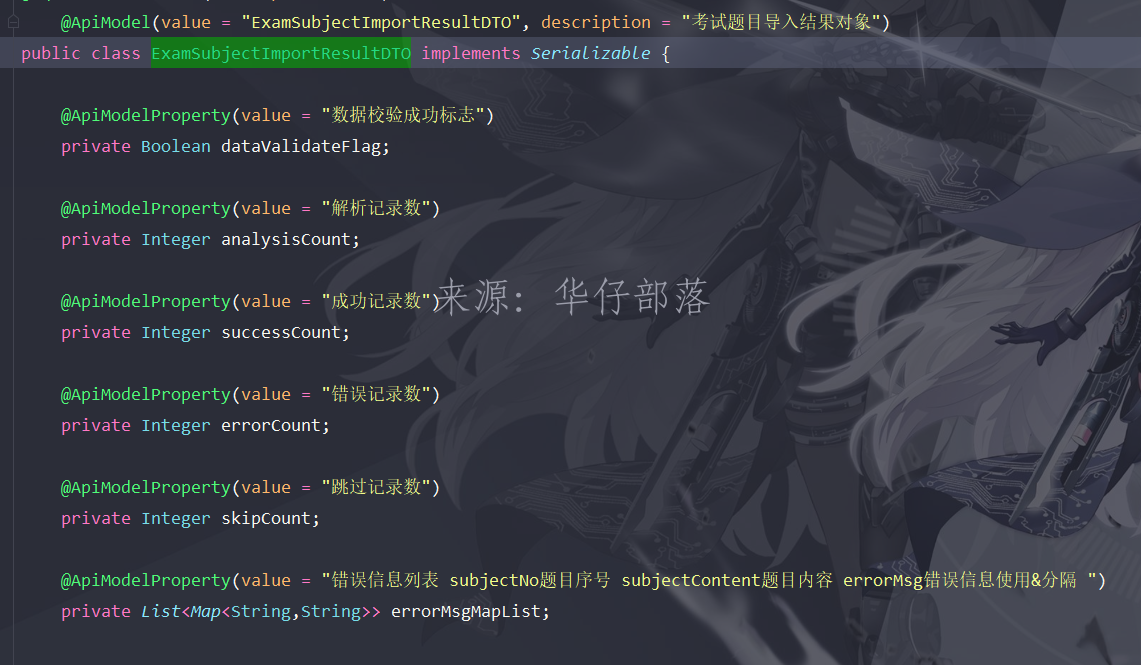Click the Serializable interface name

click(590, 53)
